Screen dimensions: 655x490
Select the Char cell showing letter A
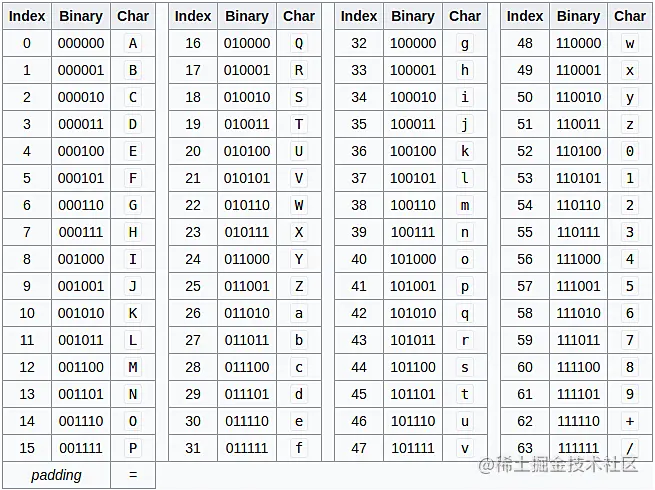click(133, 43)
